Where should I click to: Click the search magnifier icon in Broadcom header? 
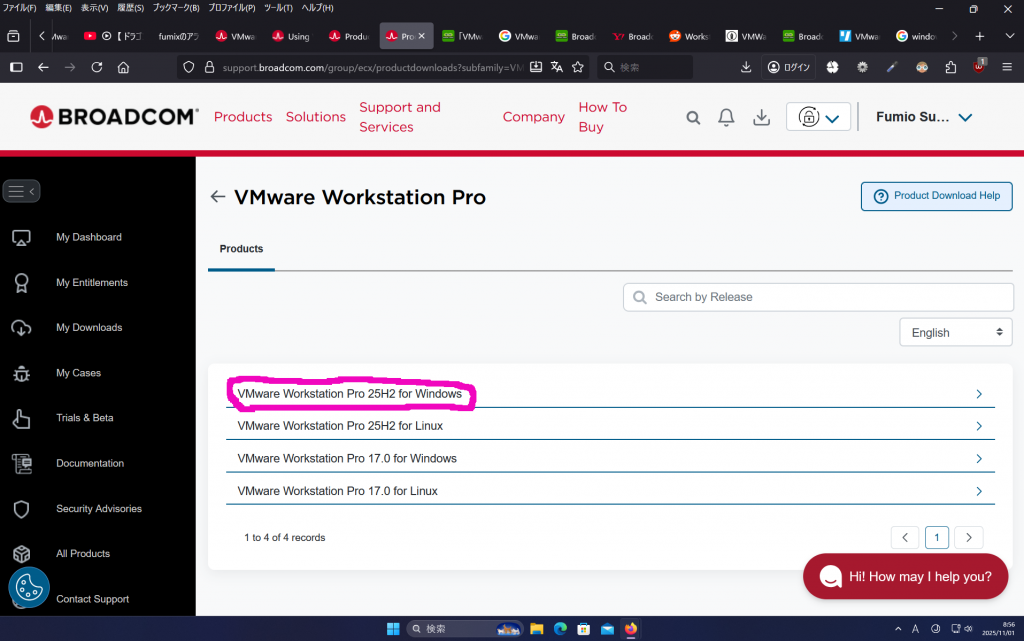pos(693,117)
